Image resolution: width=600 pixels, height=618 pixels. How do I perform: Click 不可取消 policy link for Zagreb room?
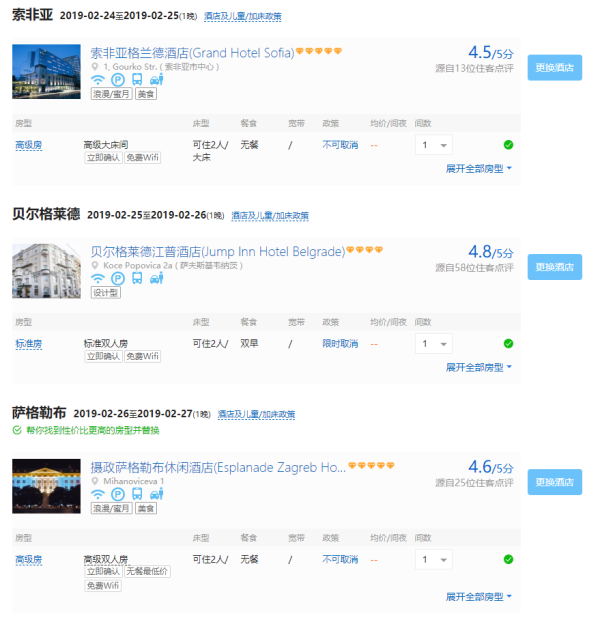(340, 559)
